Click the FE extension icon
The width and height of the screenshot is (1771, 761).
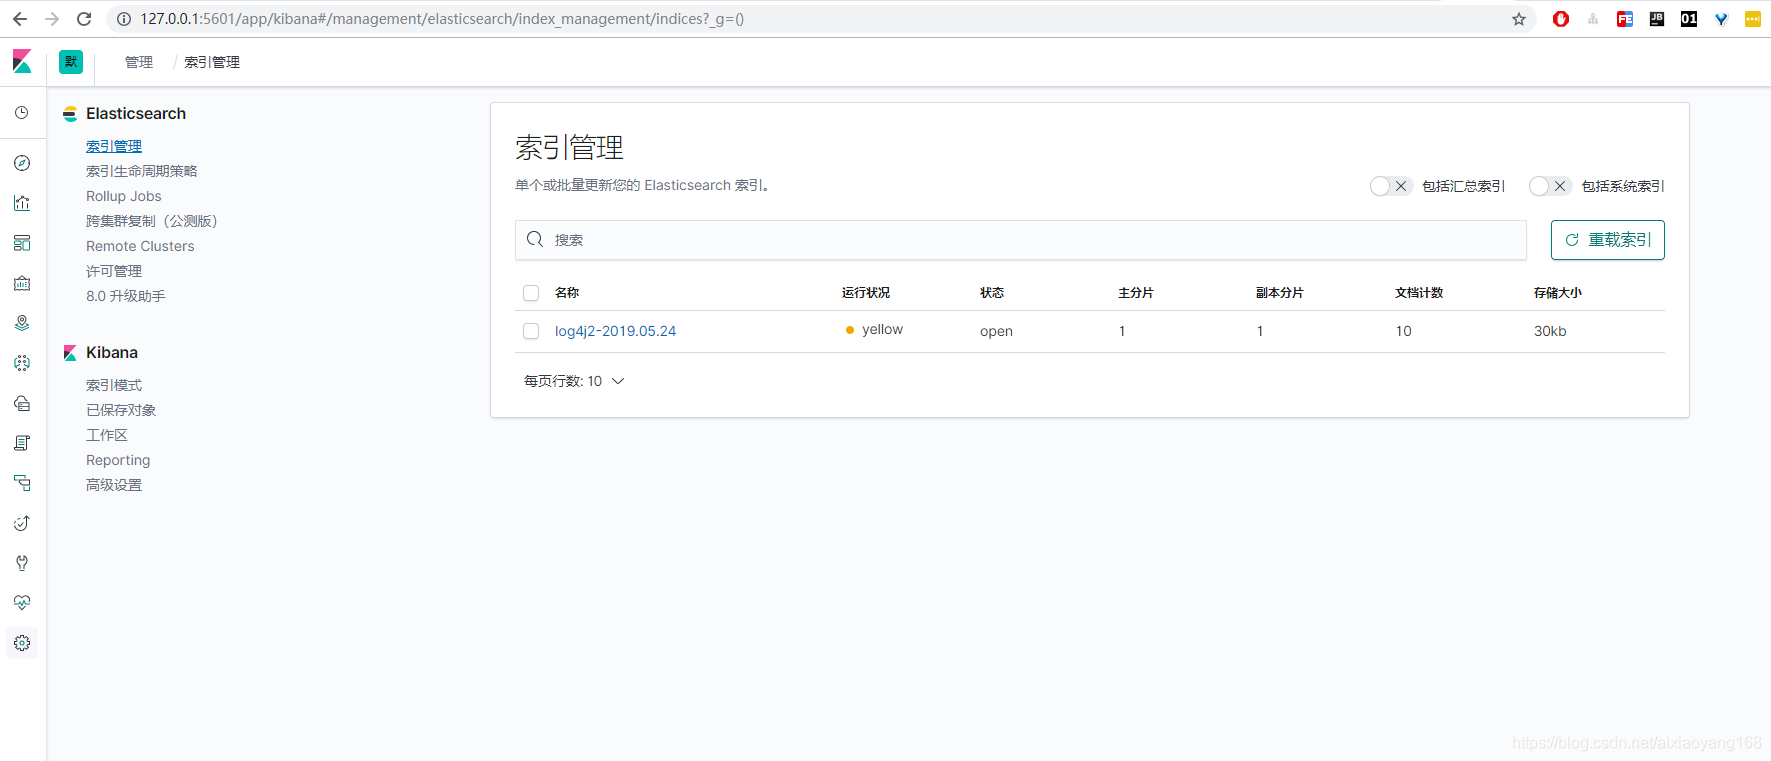pos(1625,19)
